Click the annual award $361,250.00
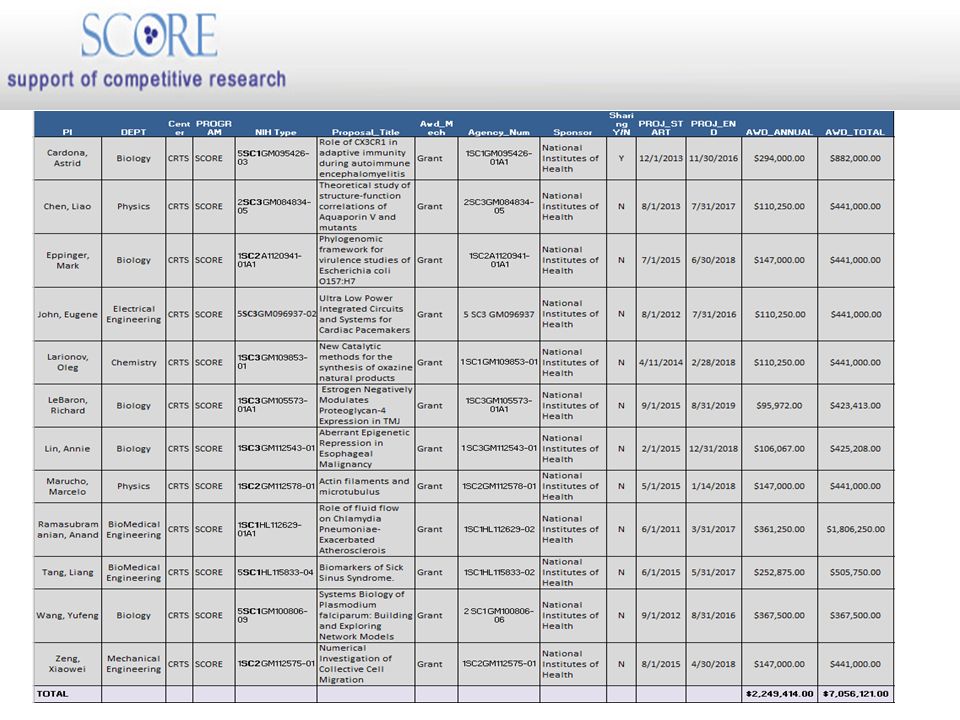Viewport: 960px width, 720px height. [x=779, y=529]
